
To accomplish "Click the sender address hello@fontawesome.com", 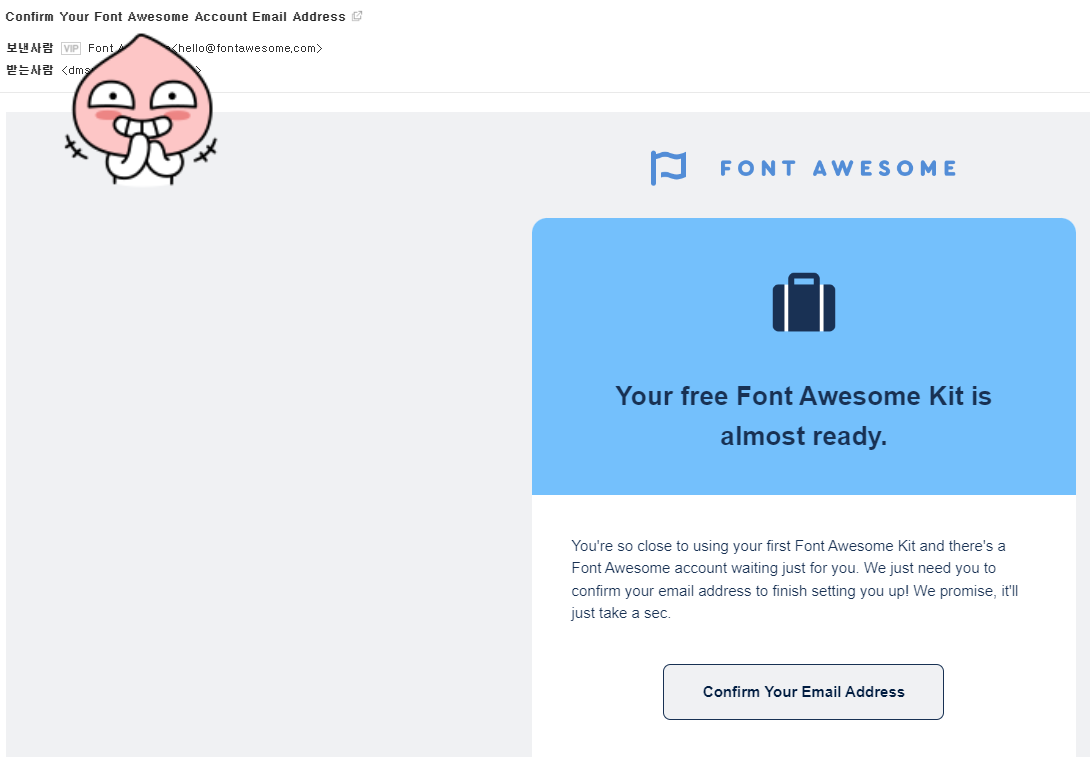I will (x=247, y=48).
